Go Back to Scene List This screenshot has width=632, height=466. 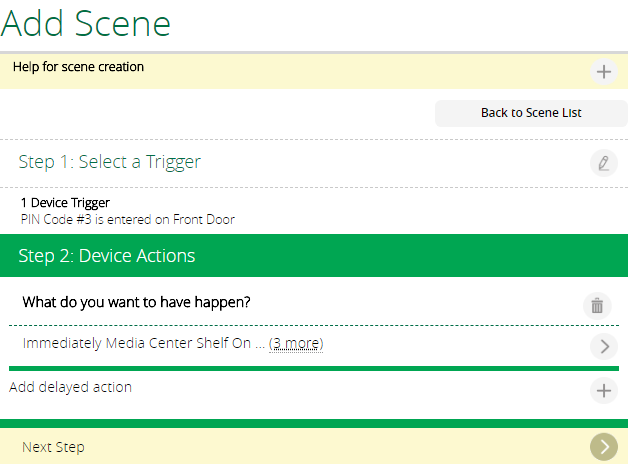(531, 113)
